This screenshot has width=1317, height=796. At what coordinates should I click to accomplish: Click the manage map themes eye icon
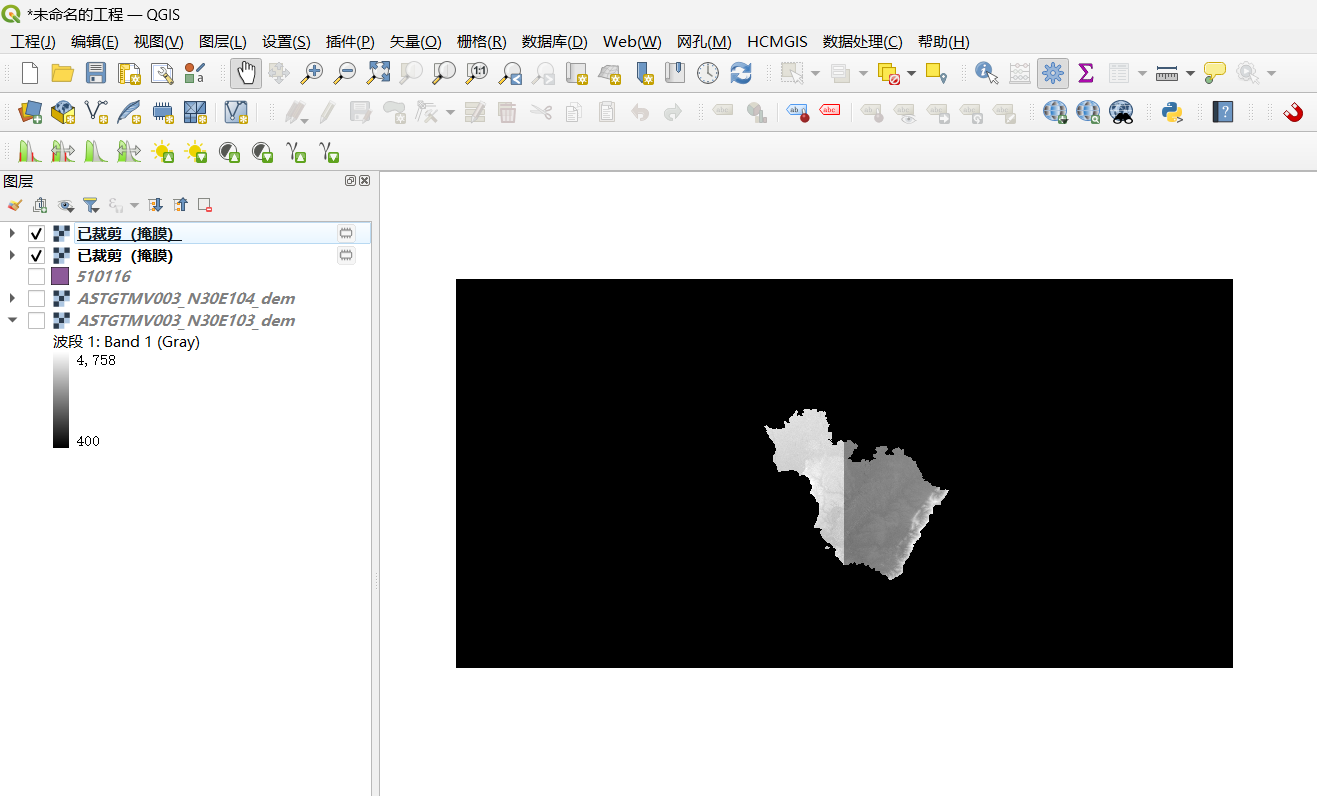tap(66, 205)
